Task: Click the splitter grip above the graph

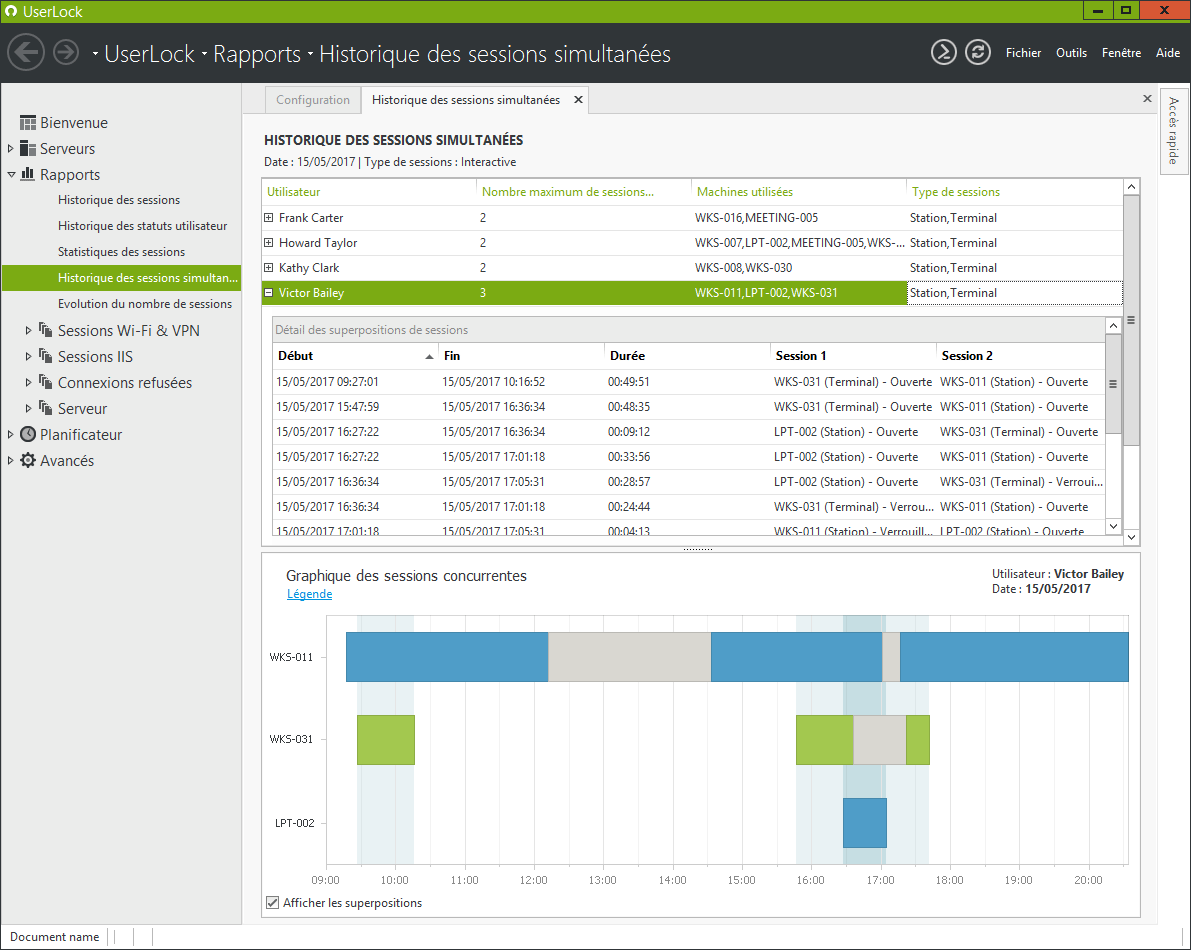Action: (x=697, y=549)
